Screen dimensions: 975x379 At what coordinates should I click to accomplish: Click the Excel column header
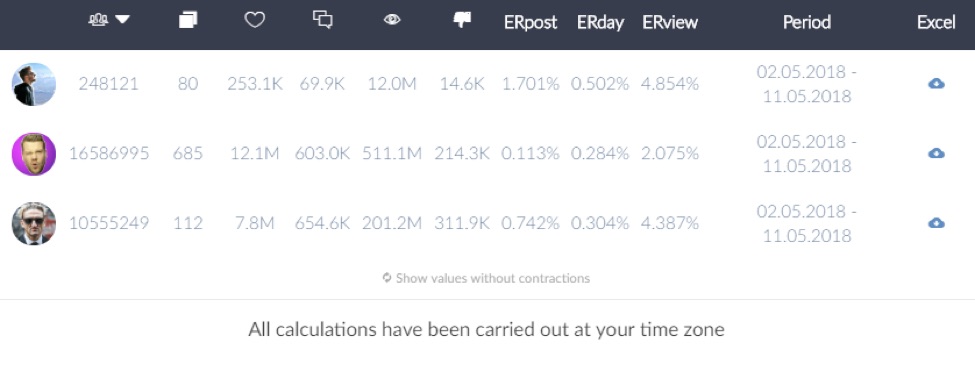tap(936, 23)
